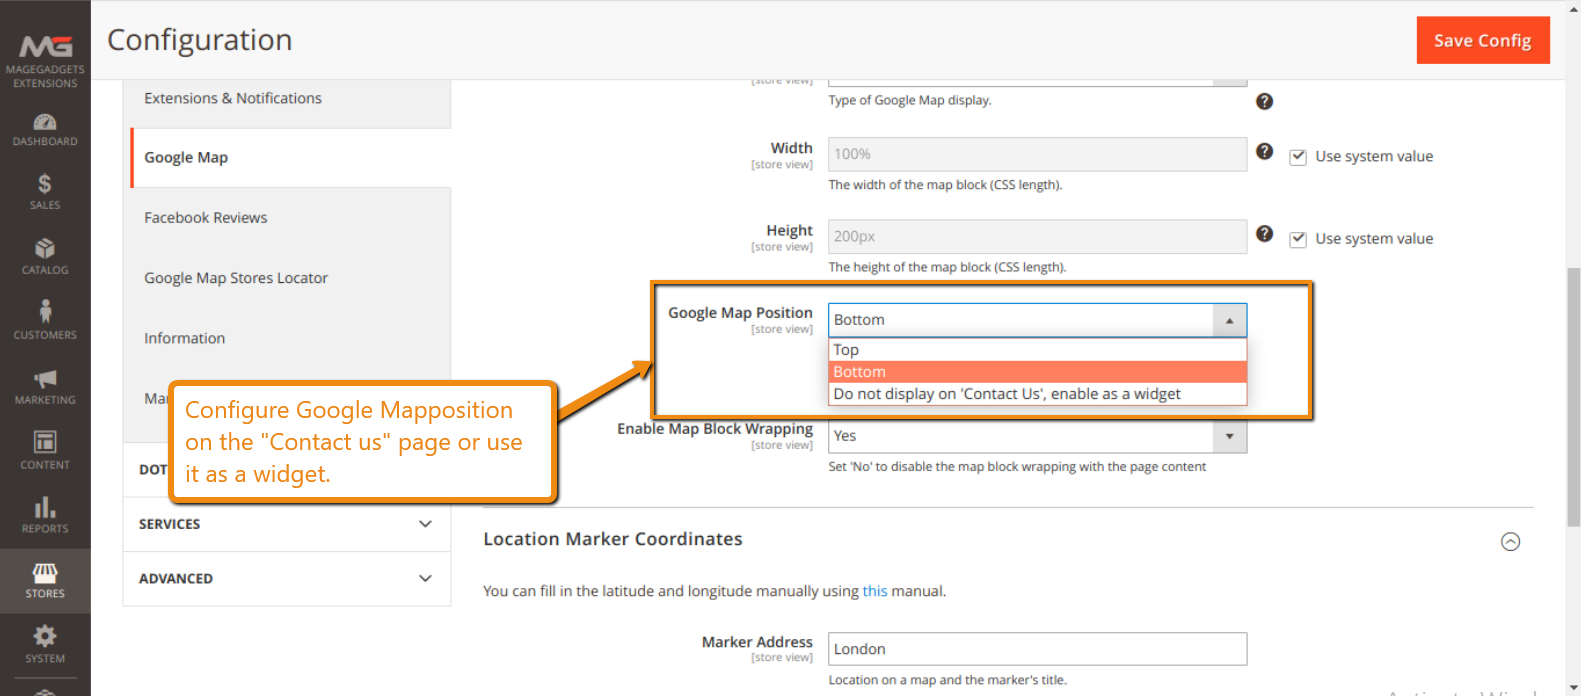
Task: Click the Width input field
Action: coord(1037,154)
